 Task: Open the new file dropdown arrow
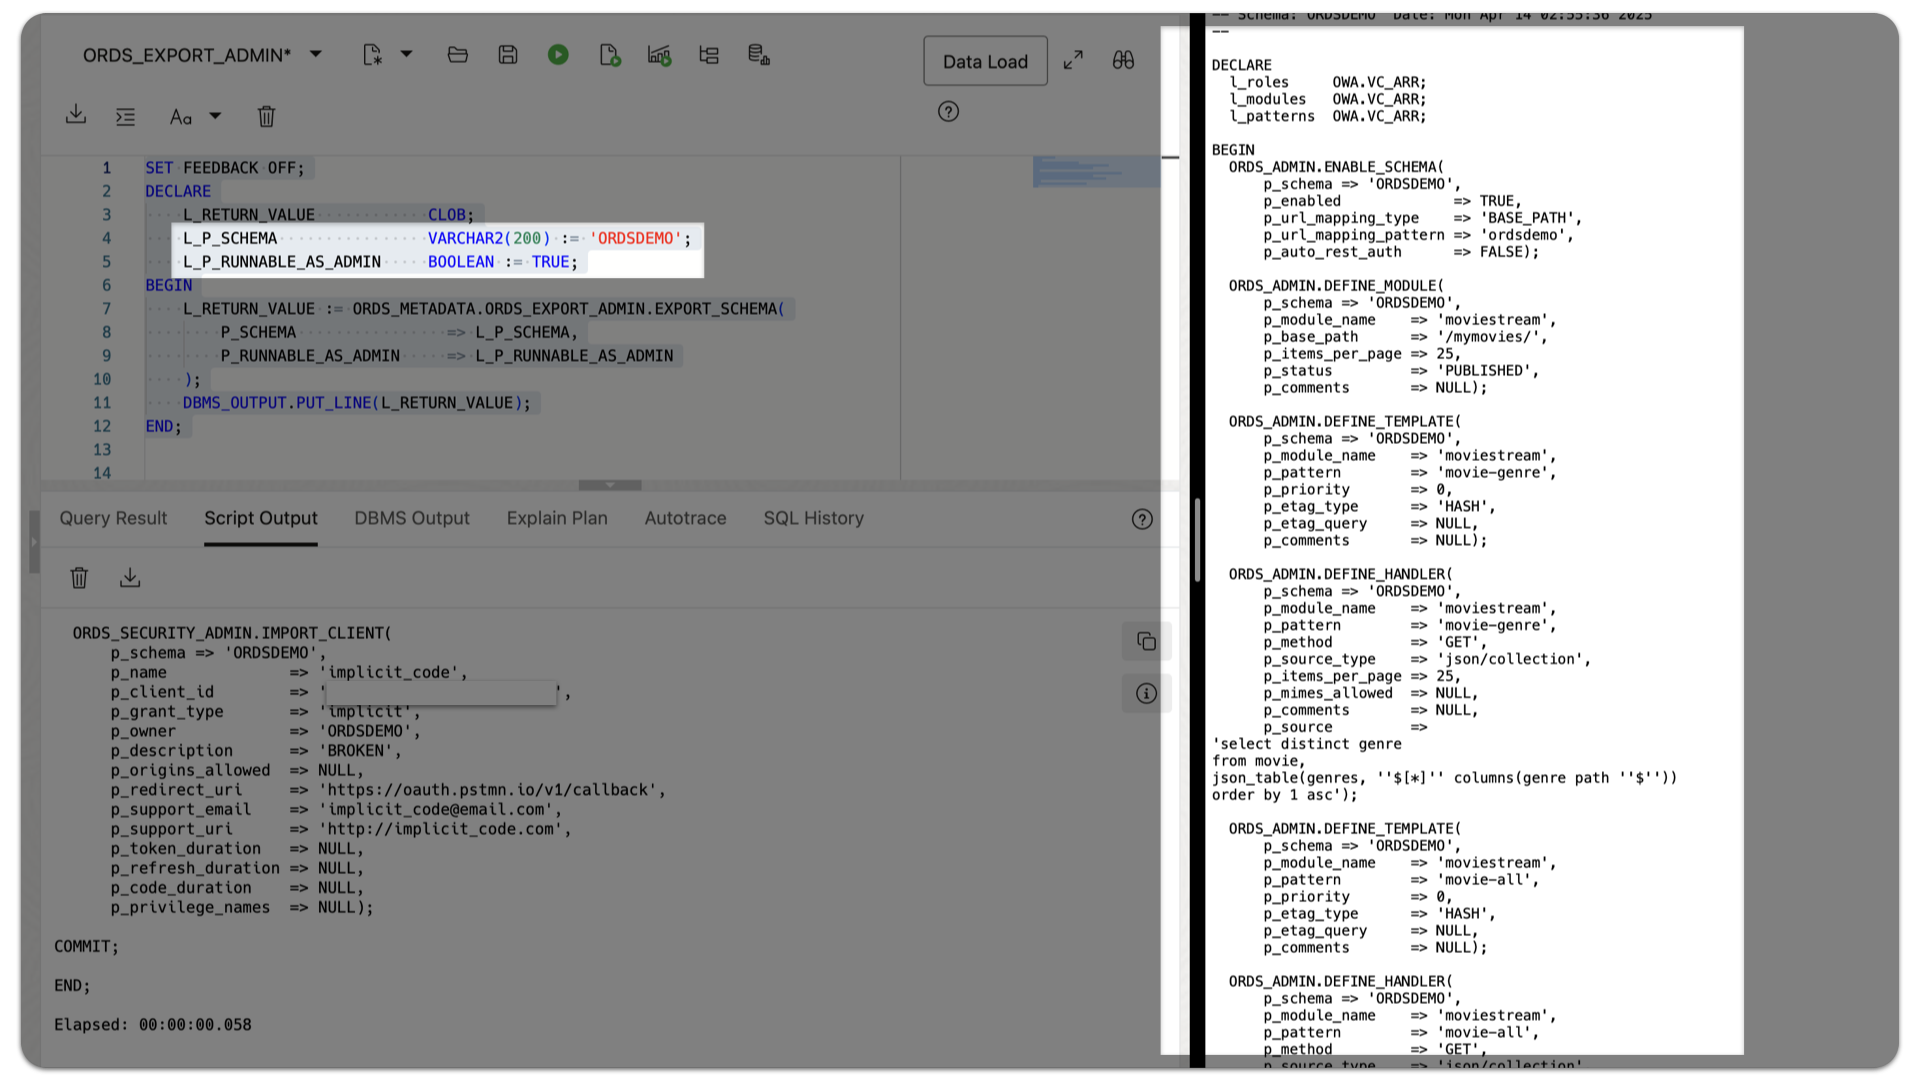(x=404, y=55)
